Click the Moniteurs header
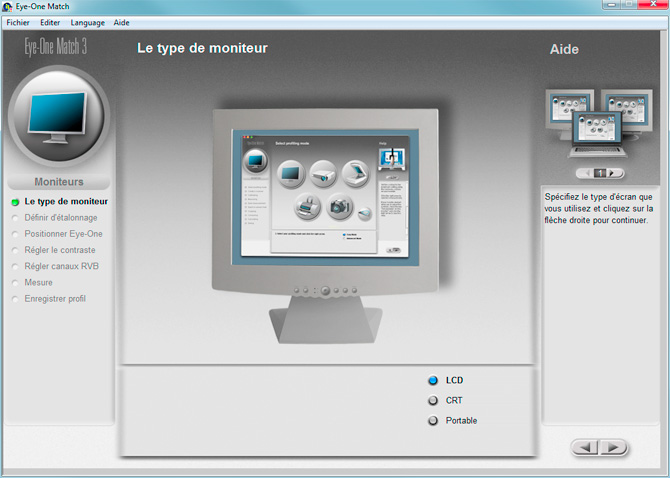Screen dimensions: 670x478 coord(59,182)
